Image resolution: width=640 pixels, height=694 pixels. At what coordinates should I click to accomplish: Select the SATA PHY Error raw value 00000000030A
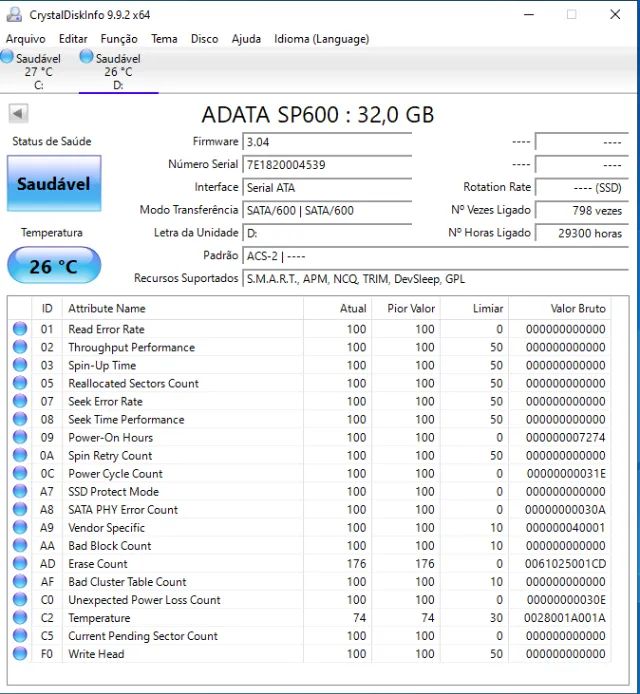(x=565, y=510)
